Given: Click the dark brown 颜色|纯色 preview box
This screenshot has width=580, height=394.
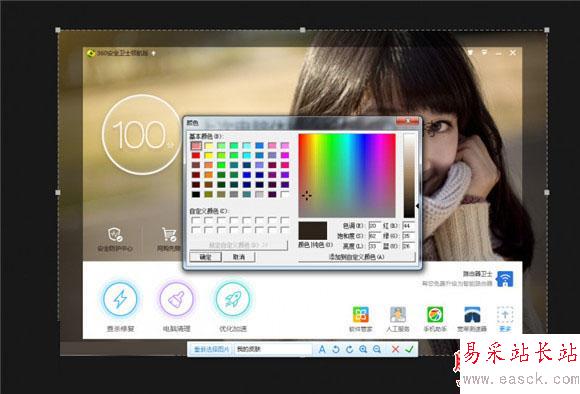Looking at the screenshot, I should coord(313,231).
